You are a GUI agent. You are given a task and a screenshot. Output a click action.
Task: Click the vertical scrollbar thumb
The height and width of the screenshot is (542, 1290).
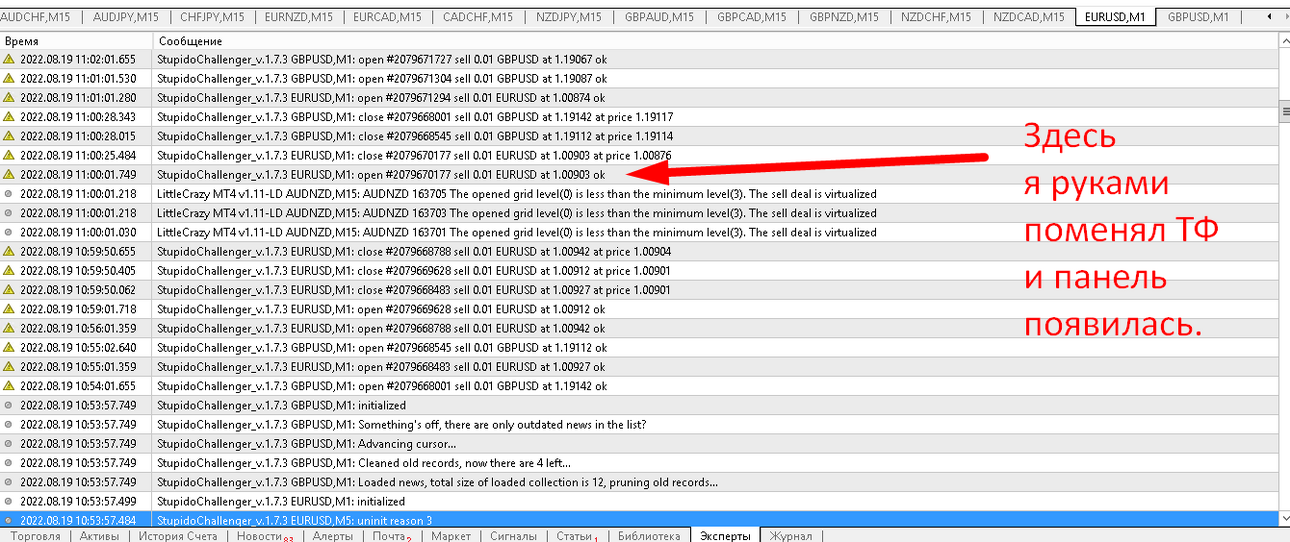click(x=1284, y=112)
